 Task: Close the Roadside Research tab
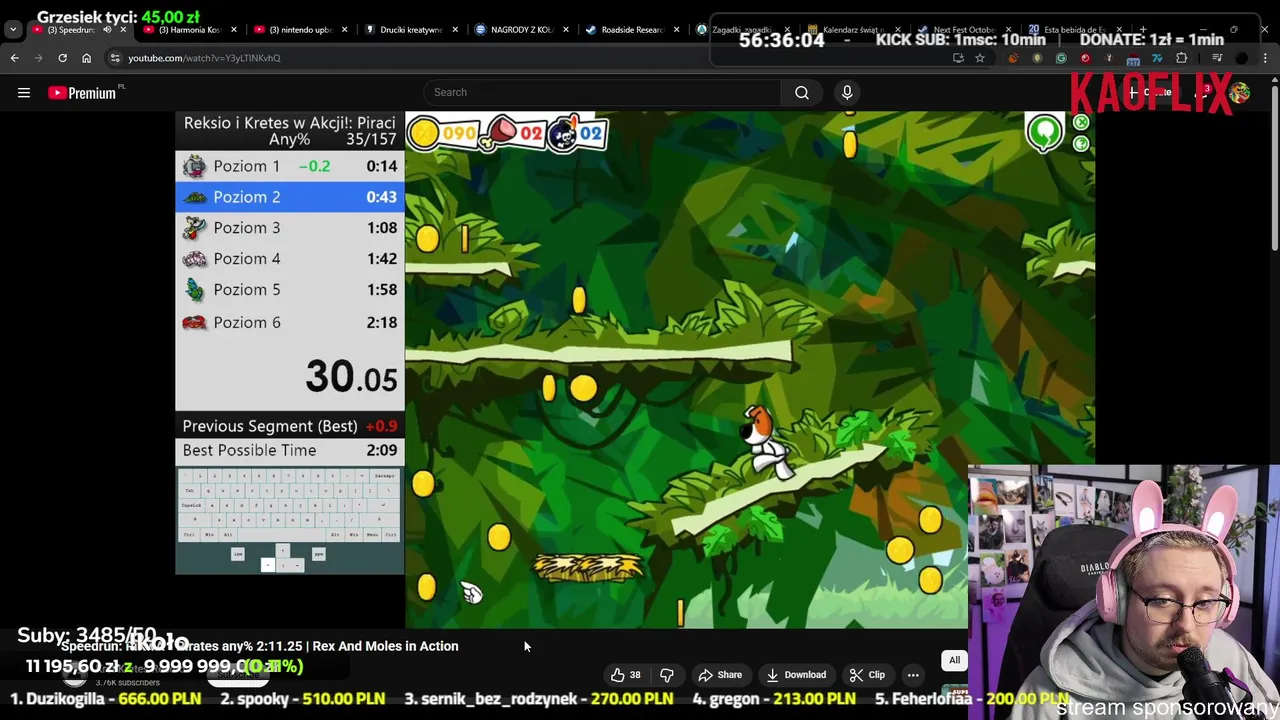tap(675, 30)
